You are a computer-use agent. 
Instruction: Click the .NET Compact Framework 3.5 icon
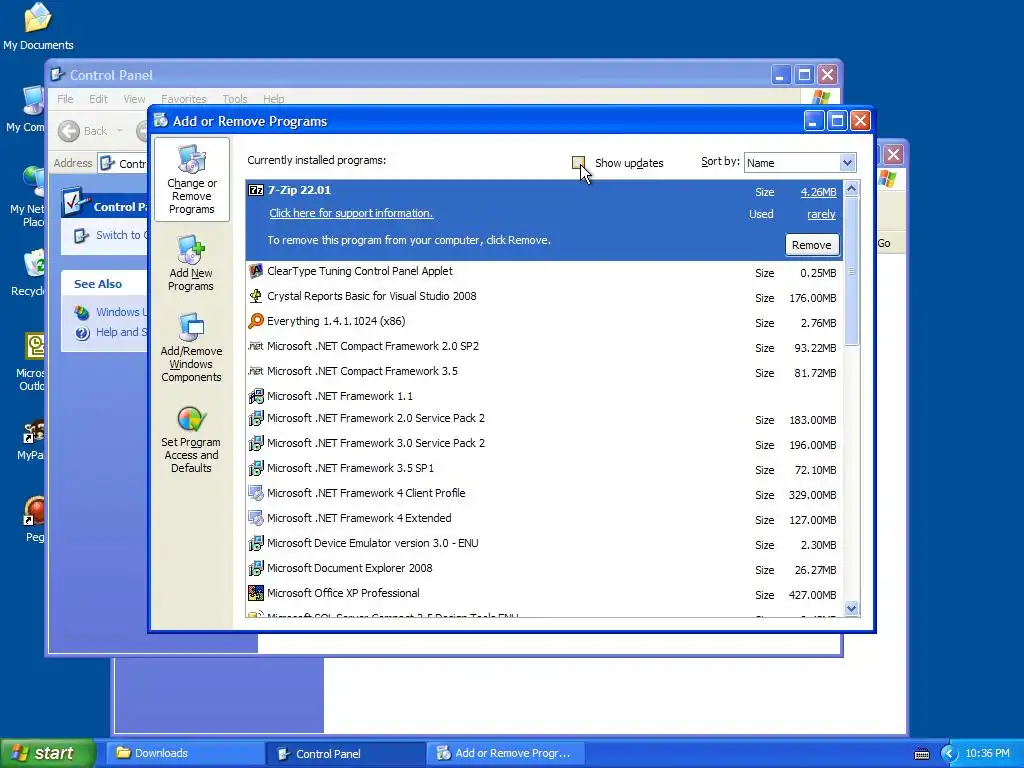point(256,371)
